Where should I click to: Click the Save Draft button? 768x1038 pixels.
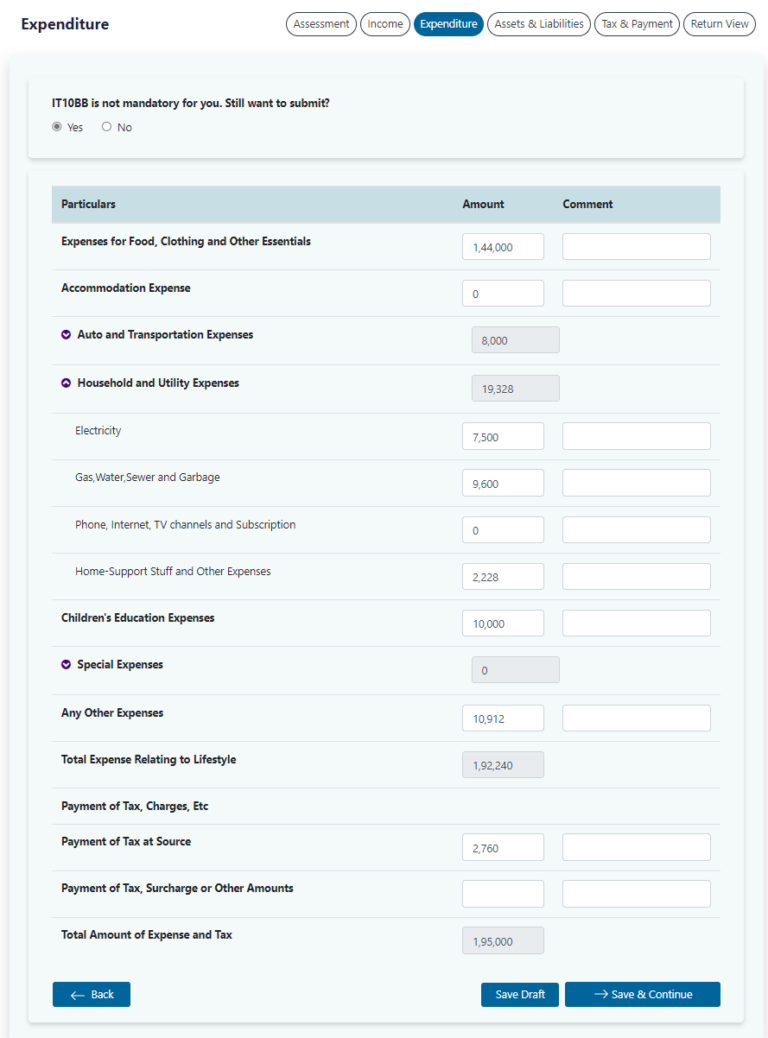[520, 994]
